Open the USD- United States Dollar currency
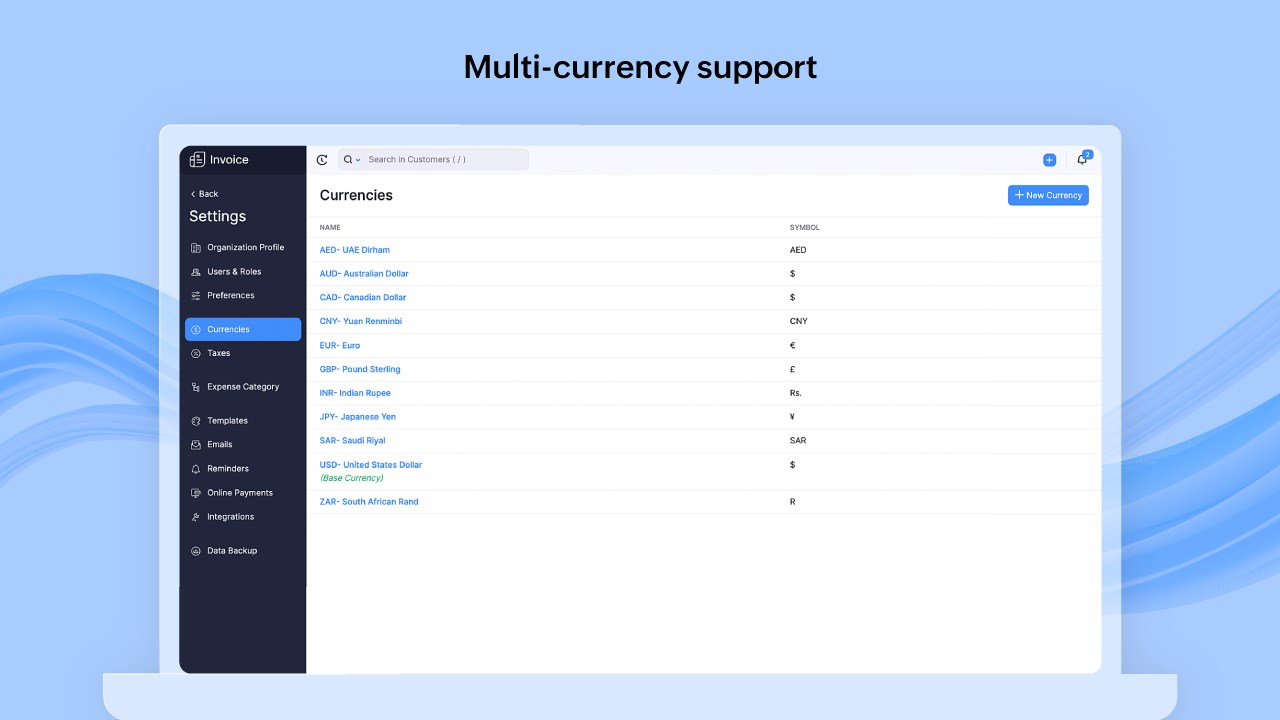This screenshot has height=720, width=1280. 371,465
